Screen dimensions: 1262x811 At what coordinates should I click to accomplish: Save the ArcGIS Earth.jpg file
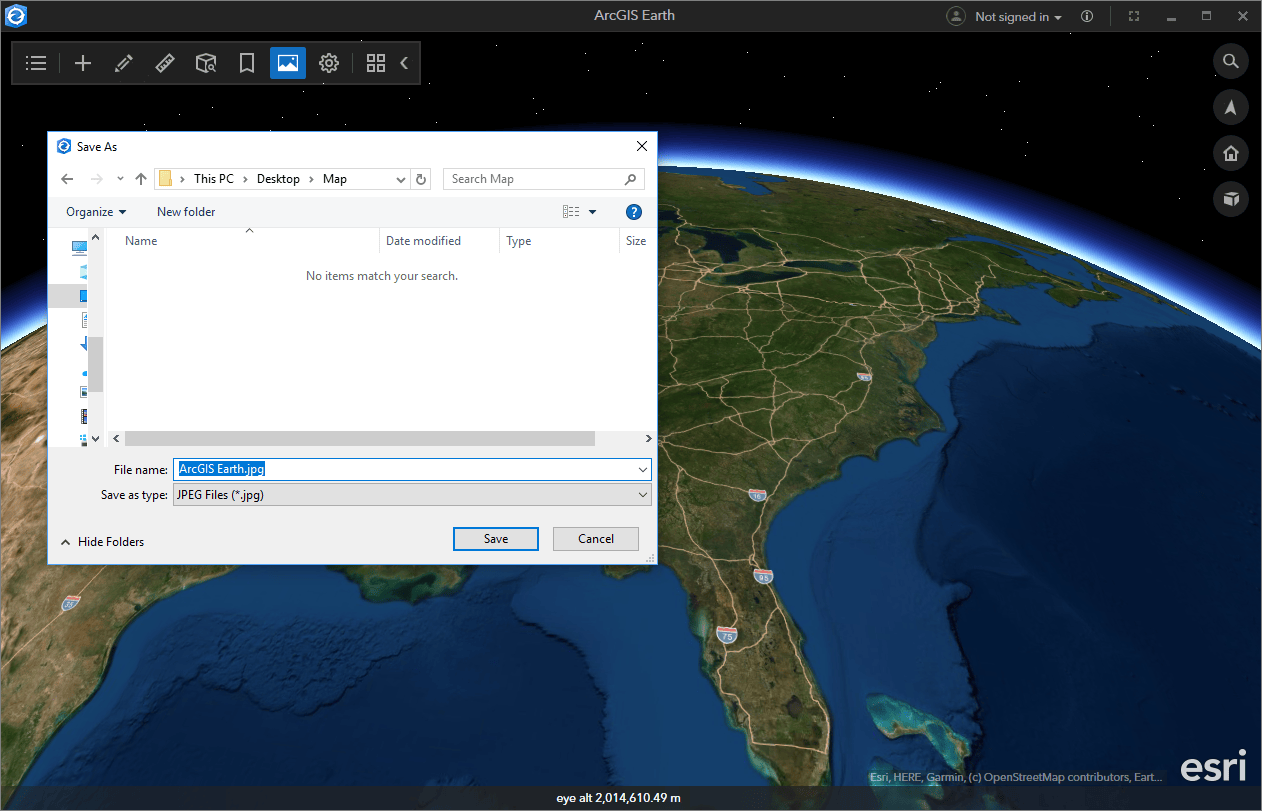point(495,538)
